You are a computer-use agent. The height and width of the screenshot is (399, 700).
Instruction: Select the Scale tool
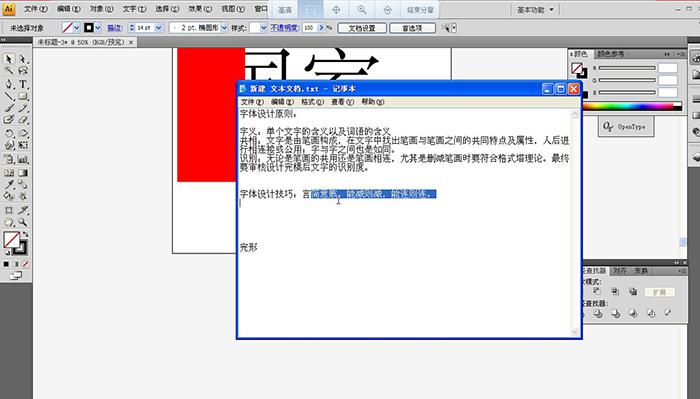[23, 133]
